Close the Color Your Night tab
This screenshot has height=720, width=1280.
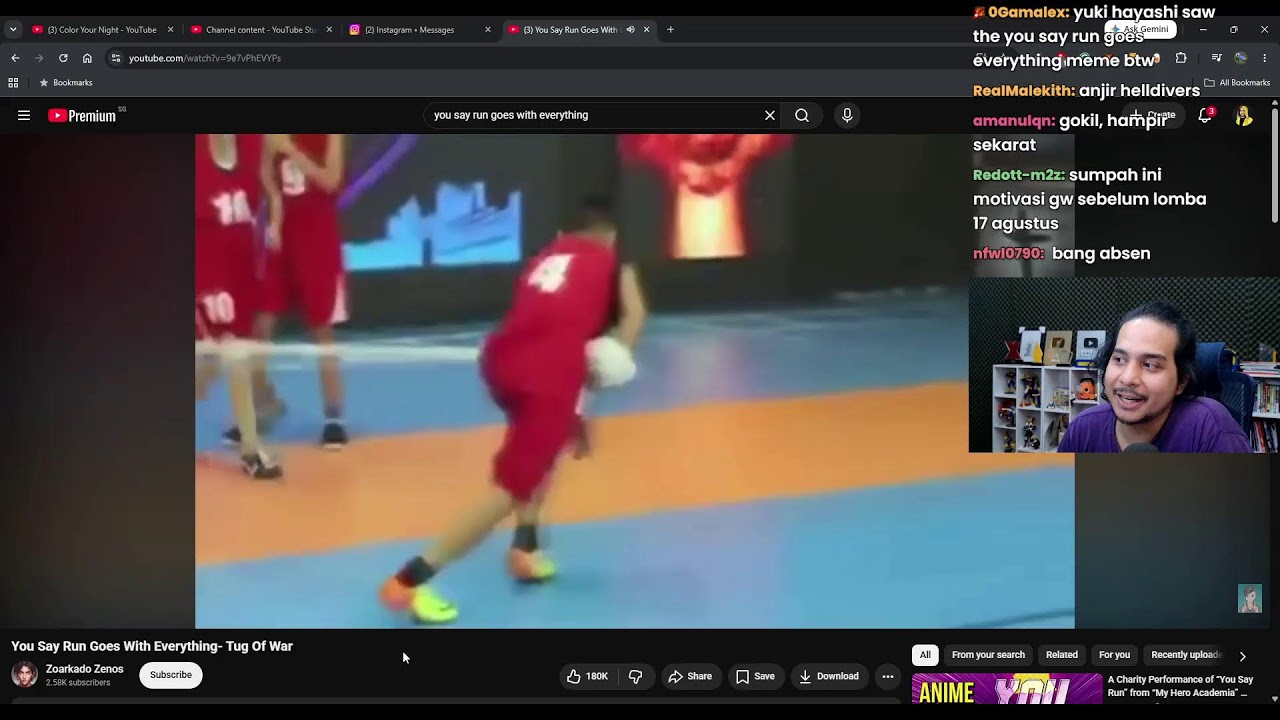click(170, 30)
